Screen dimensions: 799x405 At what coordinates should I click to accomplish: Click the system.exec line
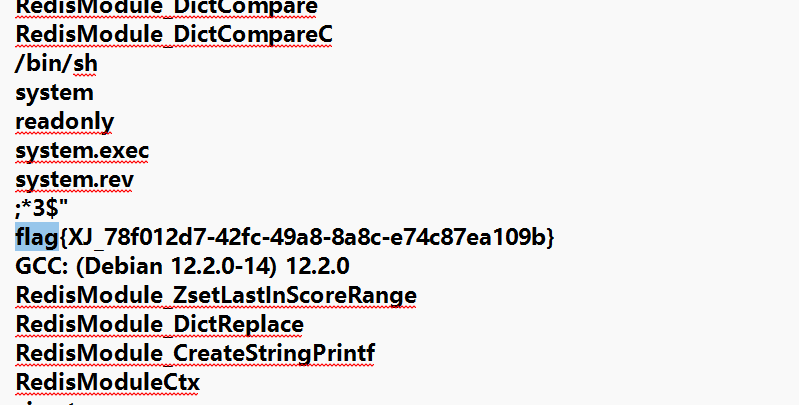tap(82, 151)
